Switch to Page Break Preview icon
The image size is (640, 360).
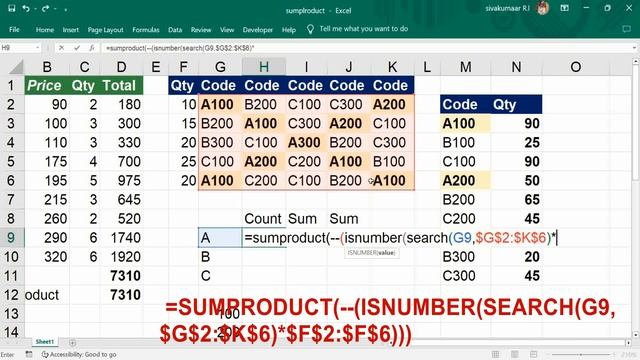pos(533,354)
